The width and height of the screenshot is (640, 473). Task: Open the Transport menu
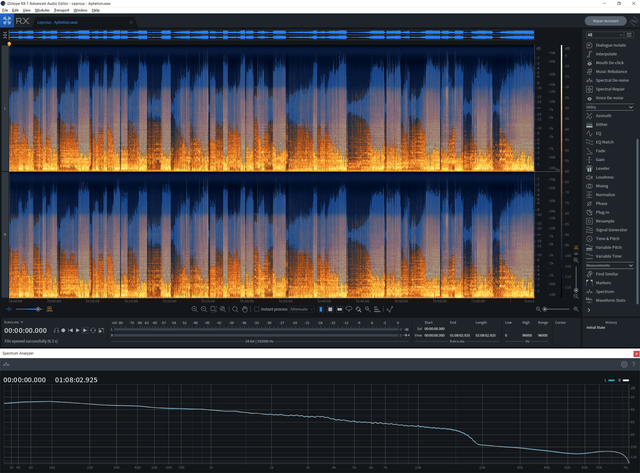click(62, 10)
